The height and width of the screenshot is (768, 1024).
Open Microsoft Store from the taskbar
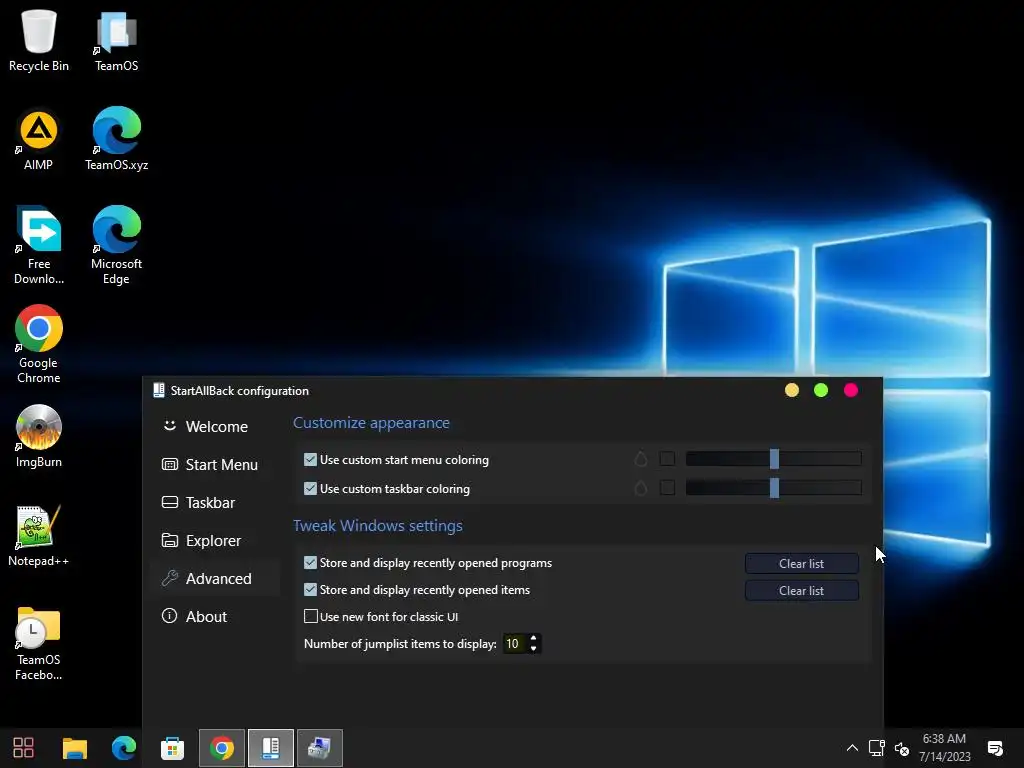(172, 748)
